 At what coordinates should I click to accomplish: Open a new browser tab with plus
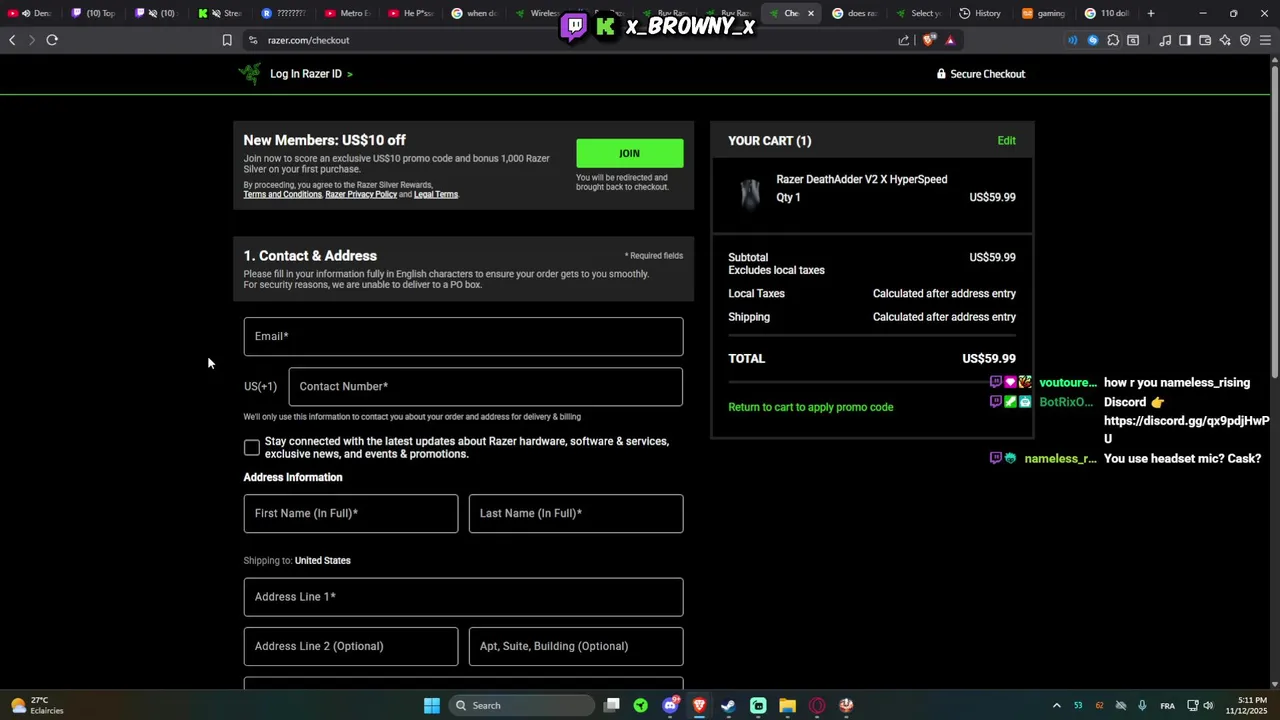coord(1151,13)
